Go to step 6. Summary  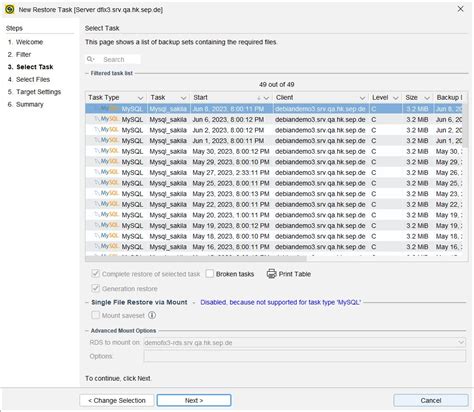26,104
